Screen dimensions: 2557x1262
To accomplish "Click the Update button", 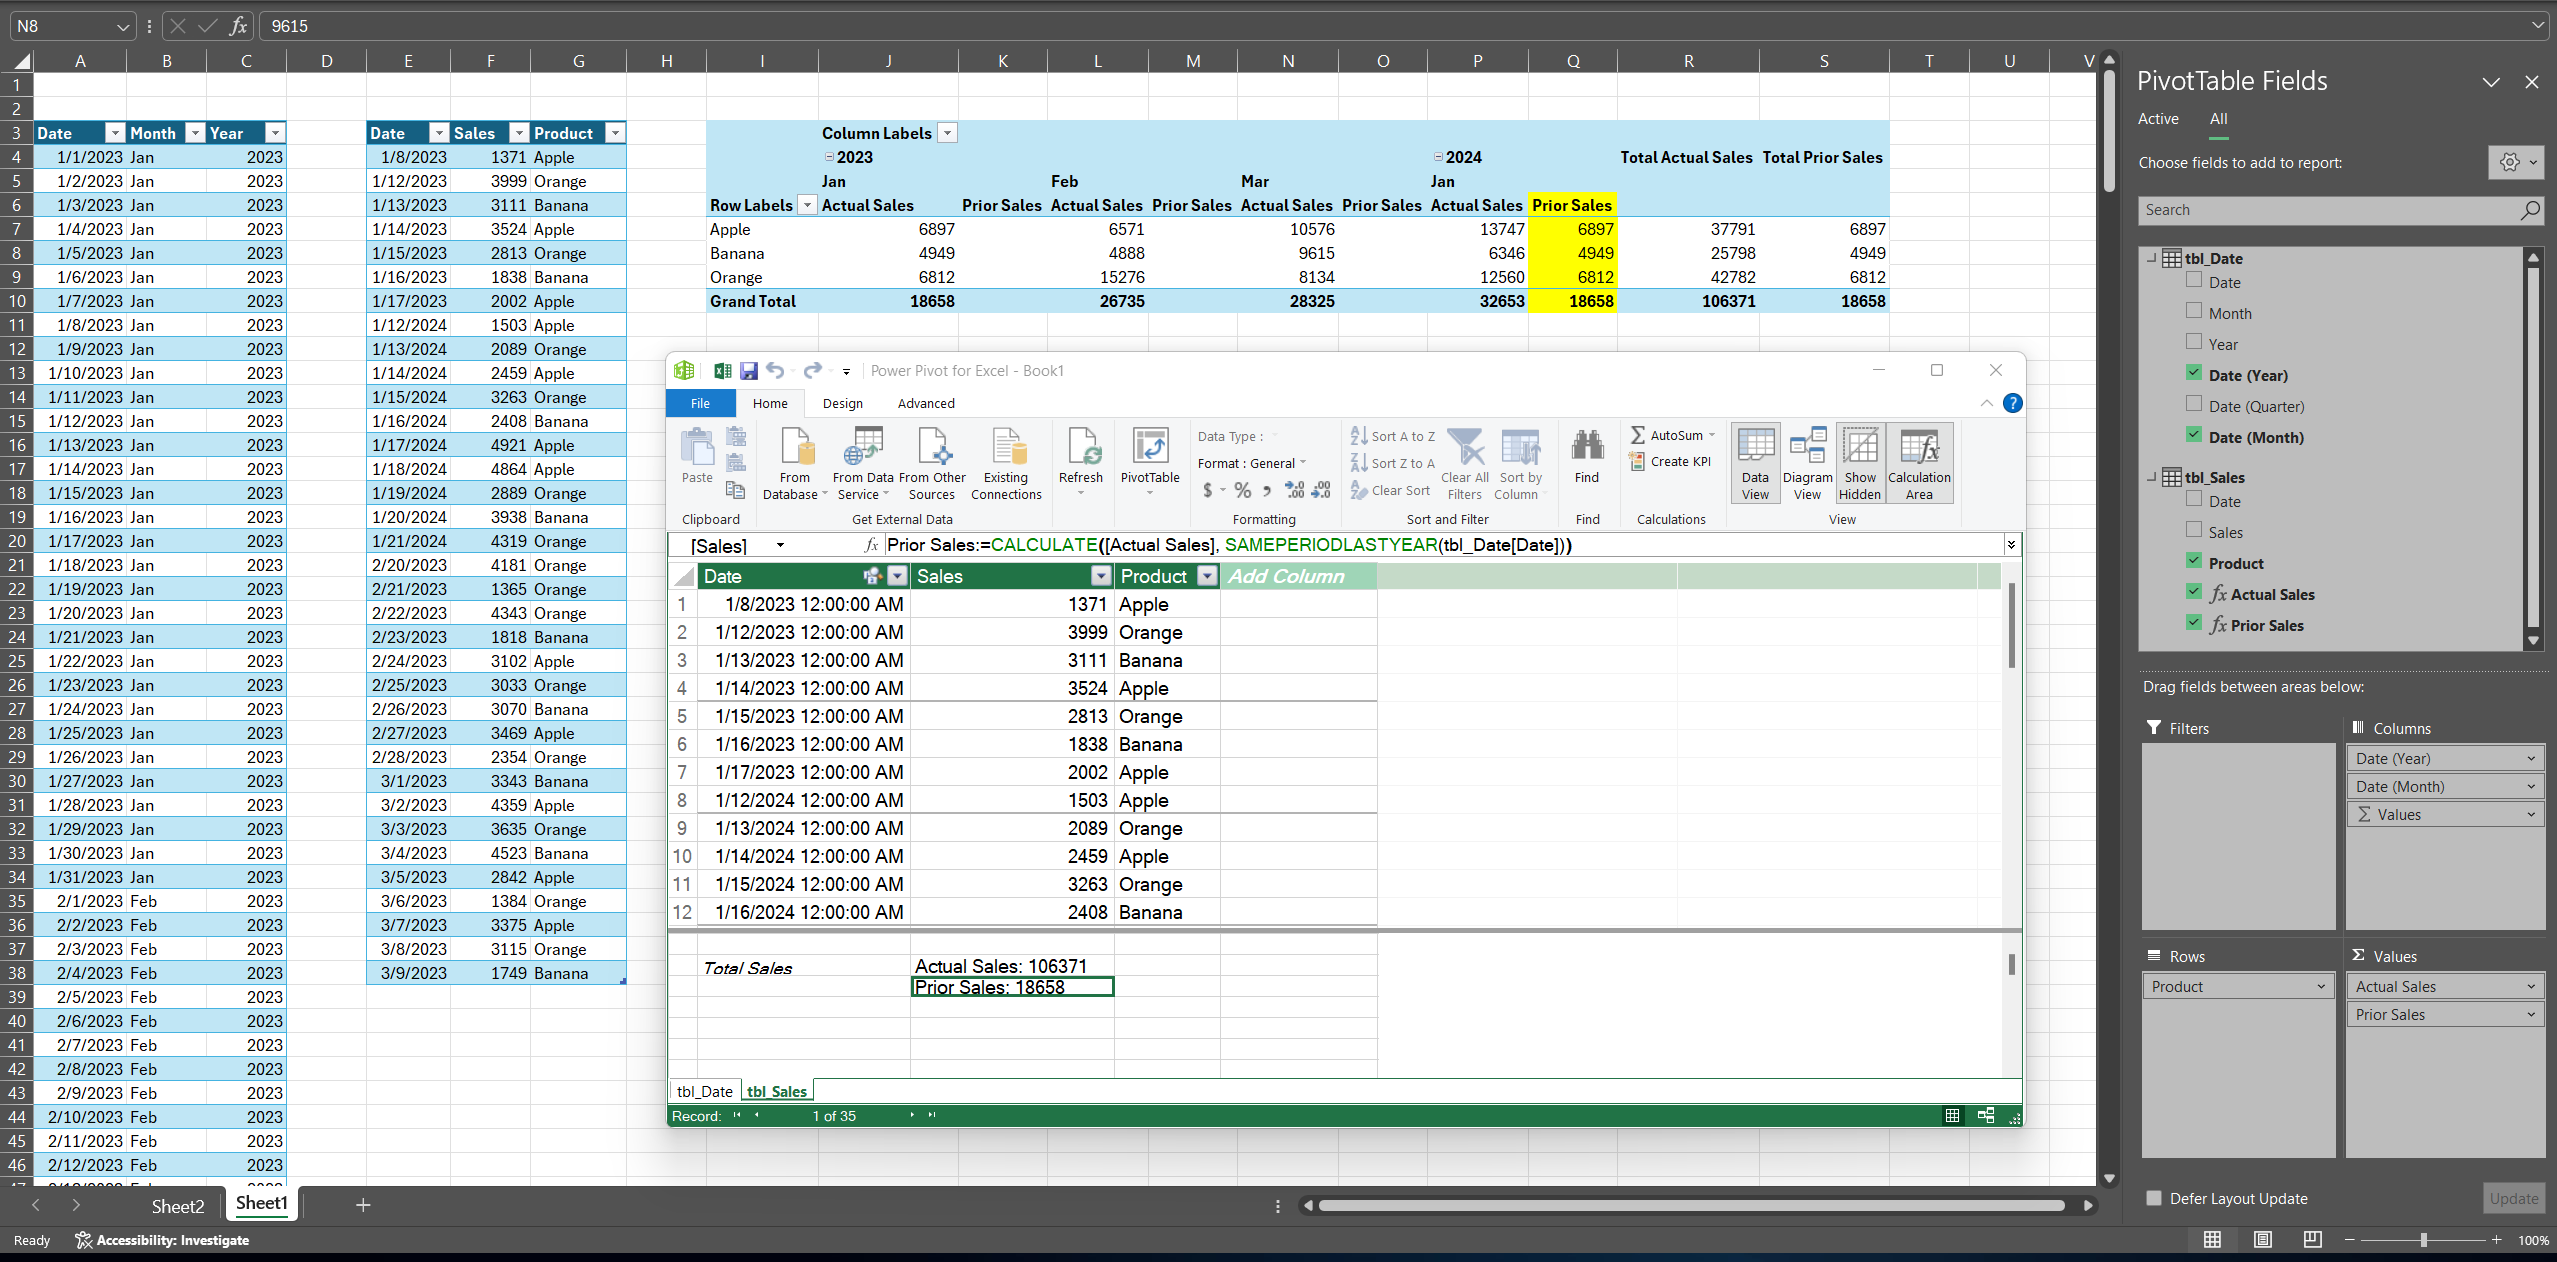I will click(2513, 1198).
